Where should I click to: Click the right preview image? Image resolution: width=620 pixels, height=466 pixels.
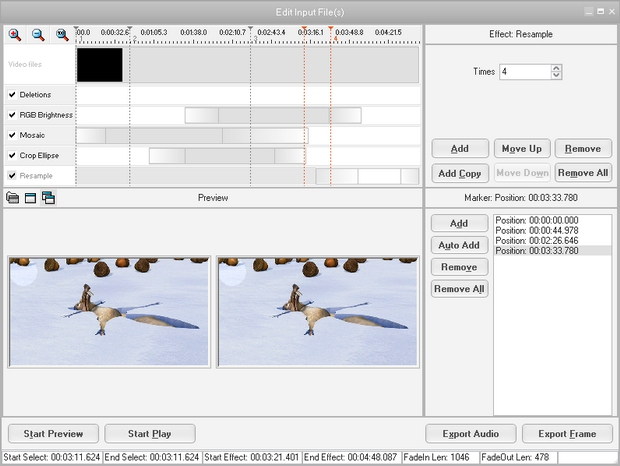pos(318,312)
